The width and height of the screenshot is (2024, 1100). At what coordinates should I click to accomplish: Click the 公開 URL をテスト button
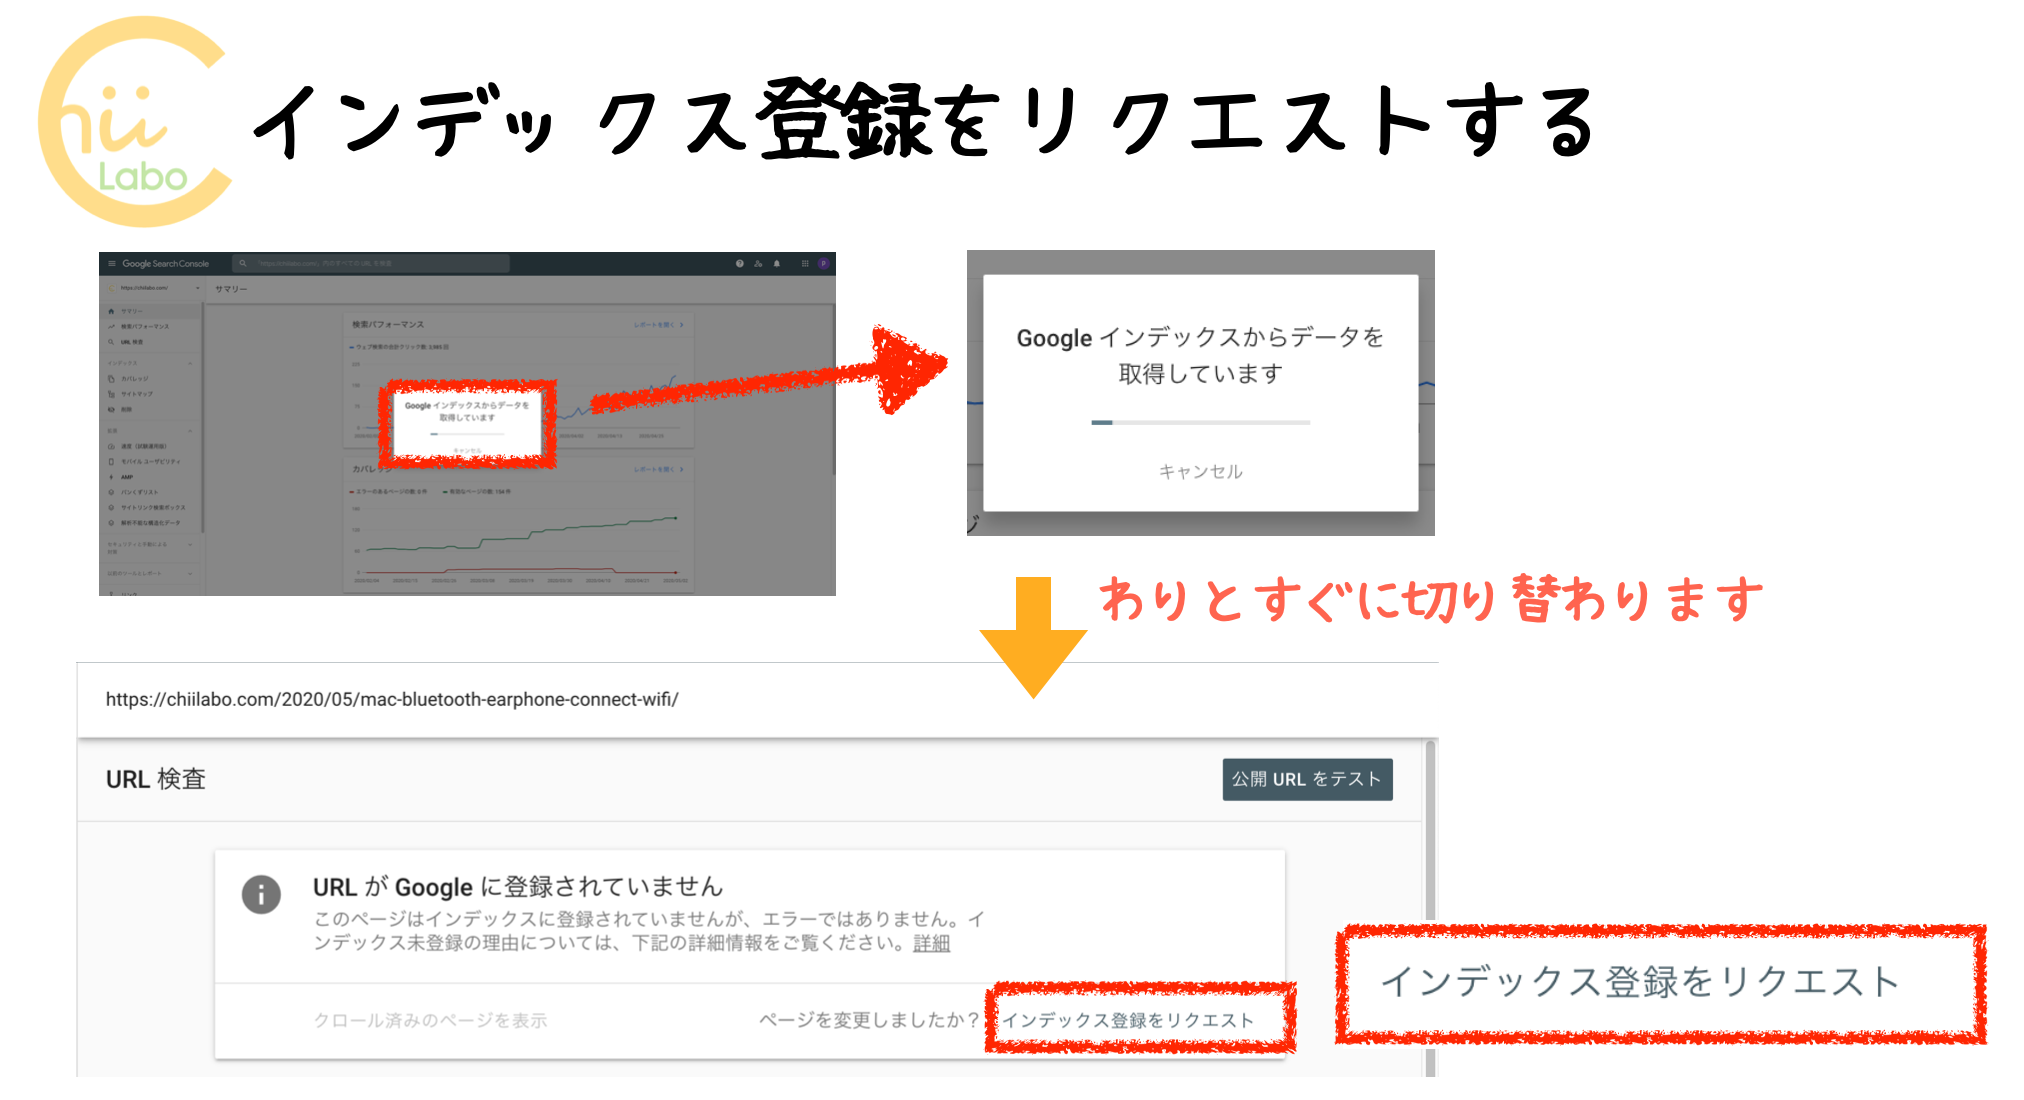[1306, 779]
